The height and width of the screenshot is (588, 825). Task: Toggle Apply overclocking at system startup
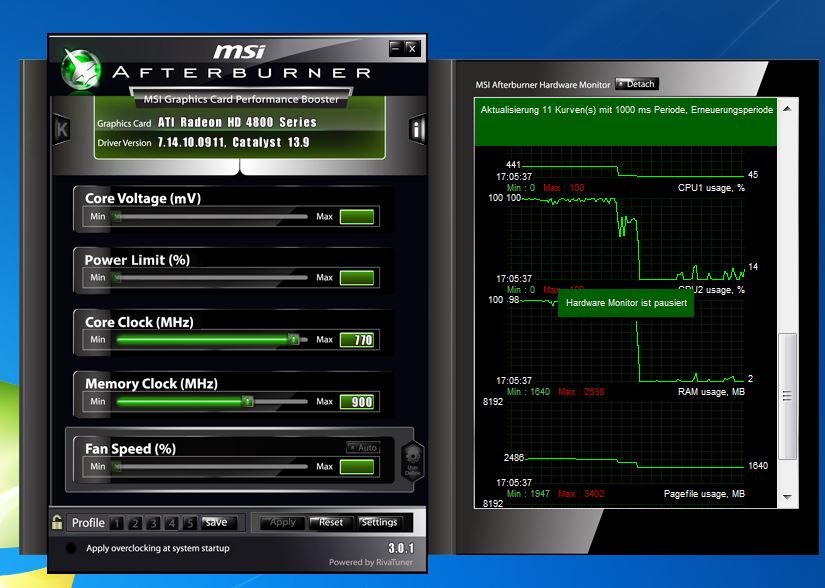(71, 548)
